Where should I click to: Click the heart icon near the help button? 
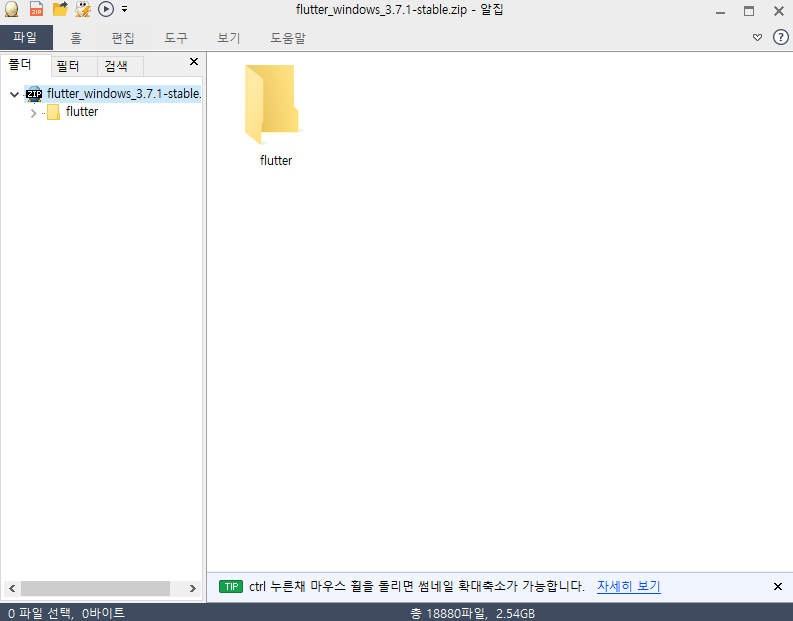point(757,37)
